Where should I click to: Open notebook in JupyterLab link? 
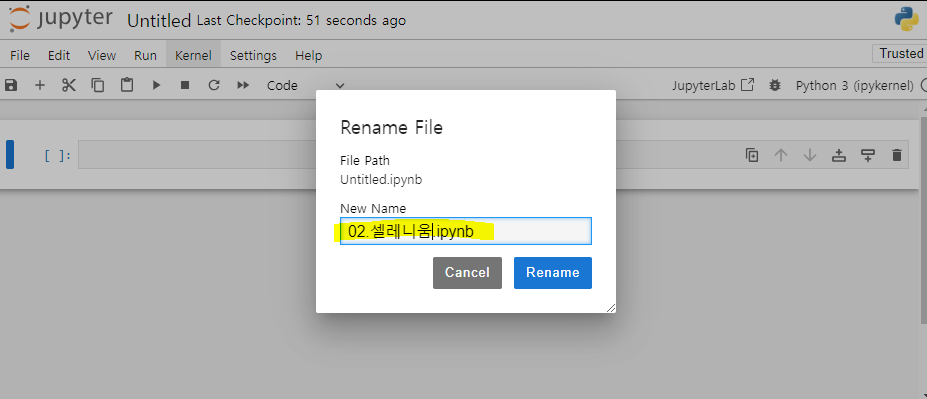[713, 86]
